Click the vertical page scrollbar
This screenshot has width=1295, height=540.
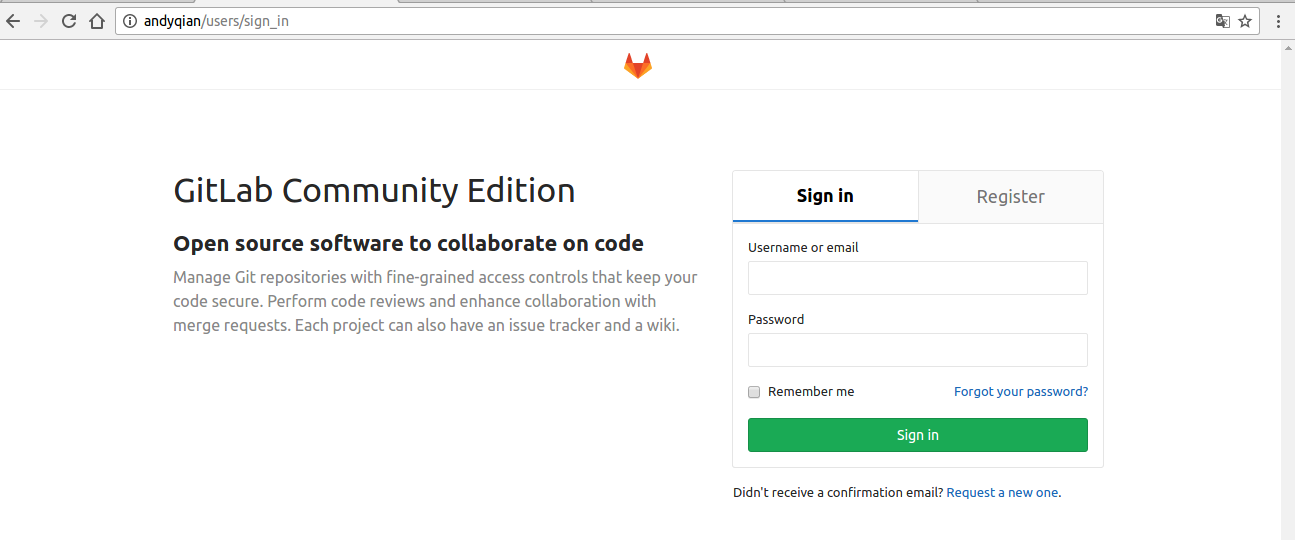coord(1288,290)
